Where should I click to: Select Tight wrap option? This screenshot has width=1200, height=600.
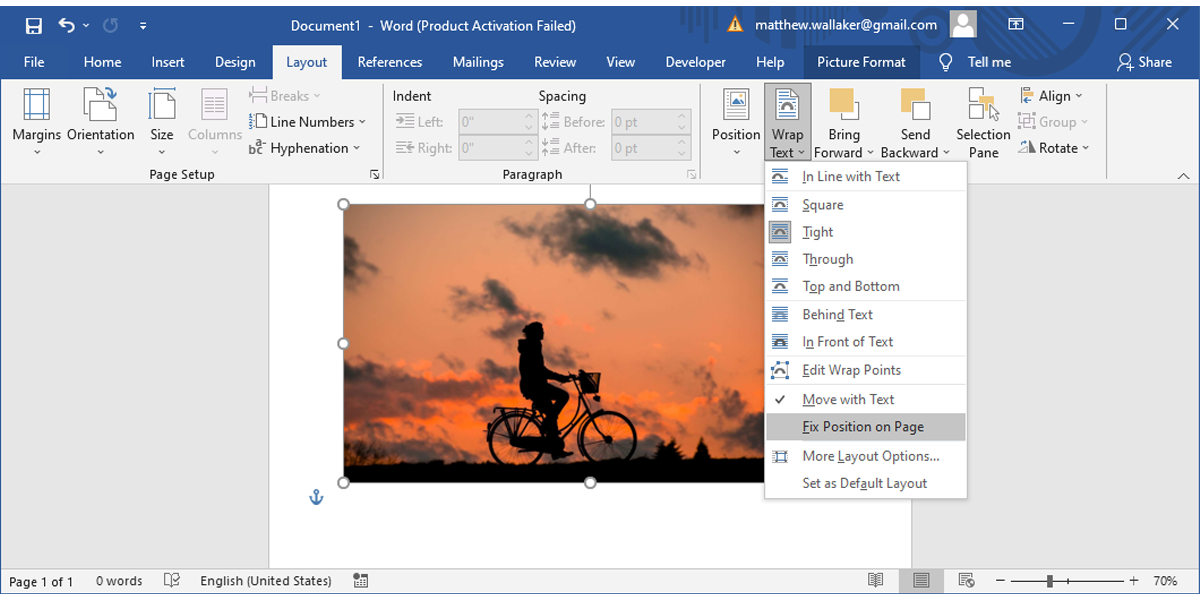point(866,232)
